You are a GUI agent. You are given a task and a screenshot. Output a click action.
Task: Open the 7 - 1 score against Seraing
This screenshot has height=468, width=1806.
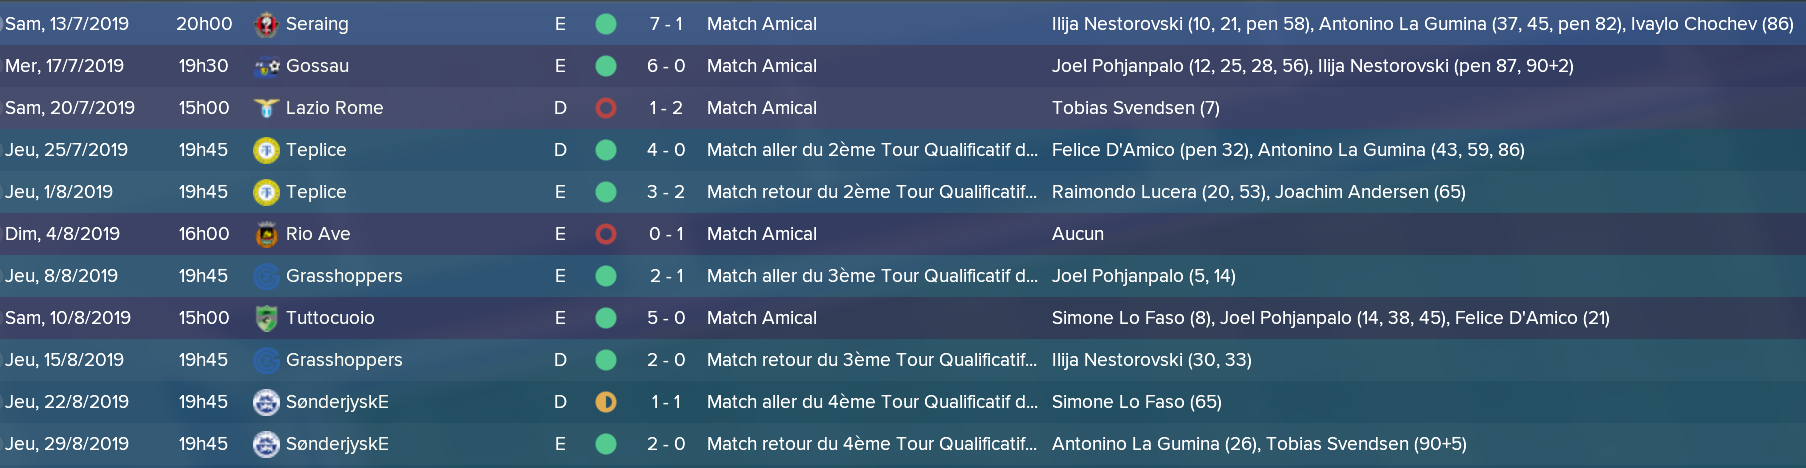(x=666, y=24)
